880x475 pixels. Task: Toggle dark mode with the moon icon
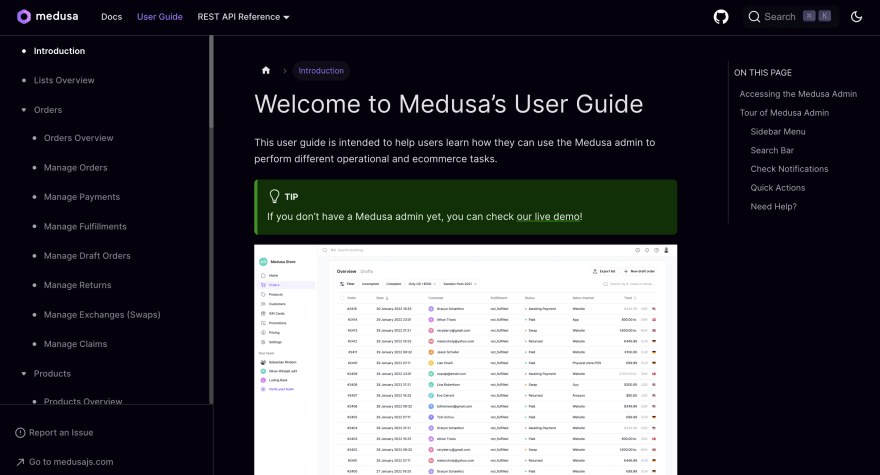pyautogui.click(x=856, y=17)
